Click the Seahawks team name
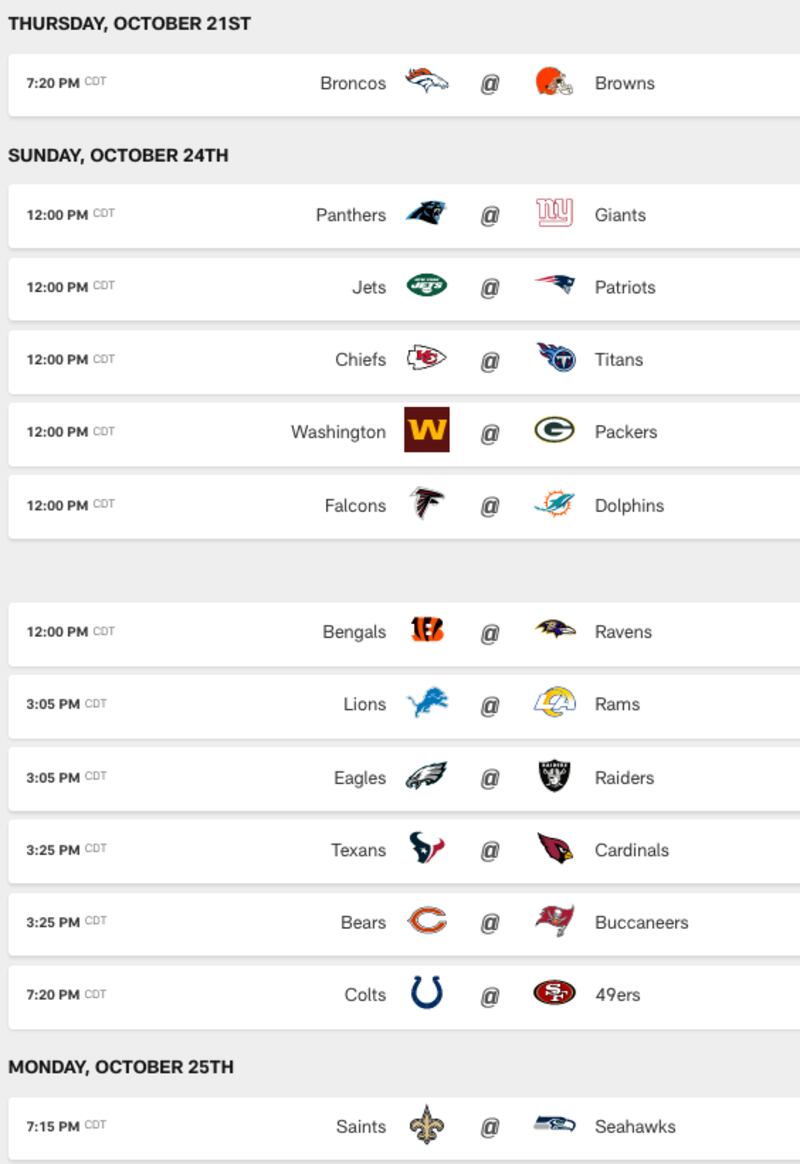Image resolution: width=800 pixels, height=1164 pixels. click(x=635, y=1126)
